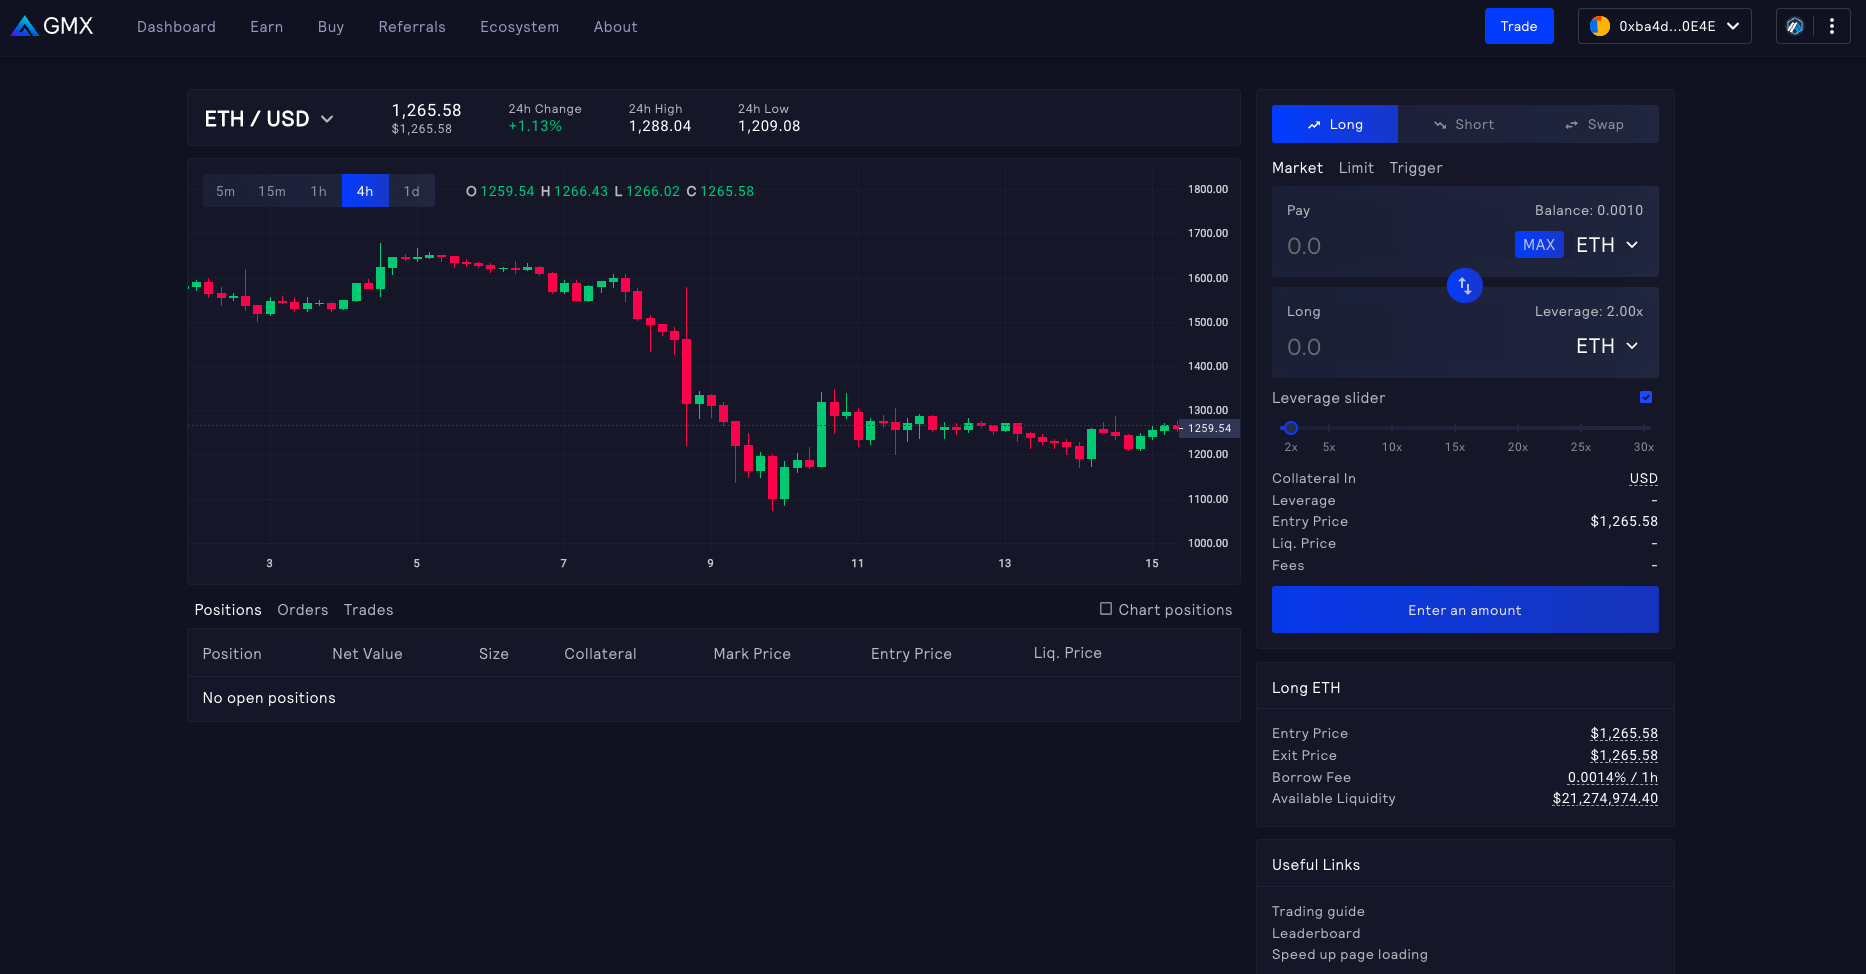Click the Enter an amount button

coord(1465,610)
